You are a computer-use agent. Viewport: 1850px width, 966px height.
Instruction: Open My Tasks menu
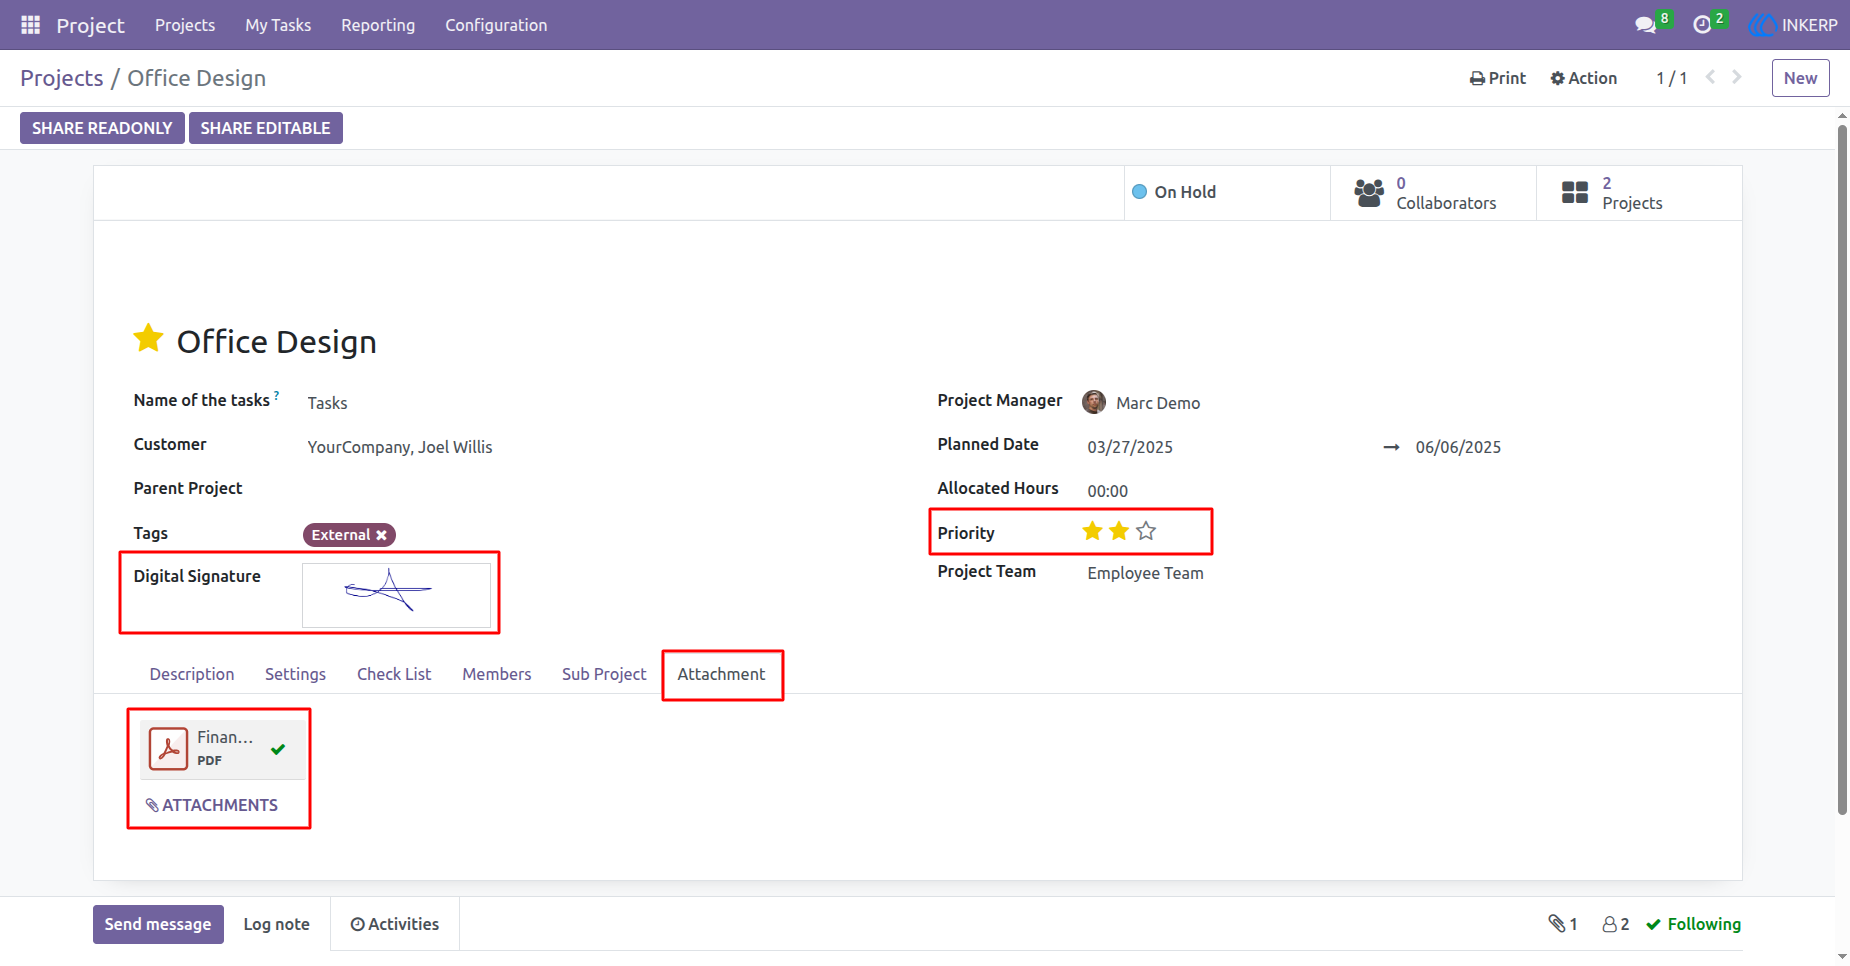click(x=278, y=25)
